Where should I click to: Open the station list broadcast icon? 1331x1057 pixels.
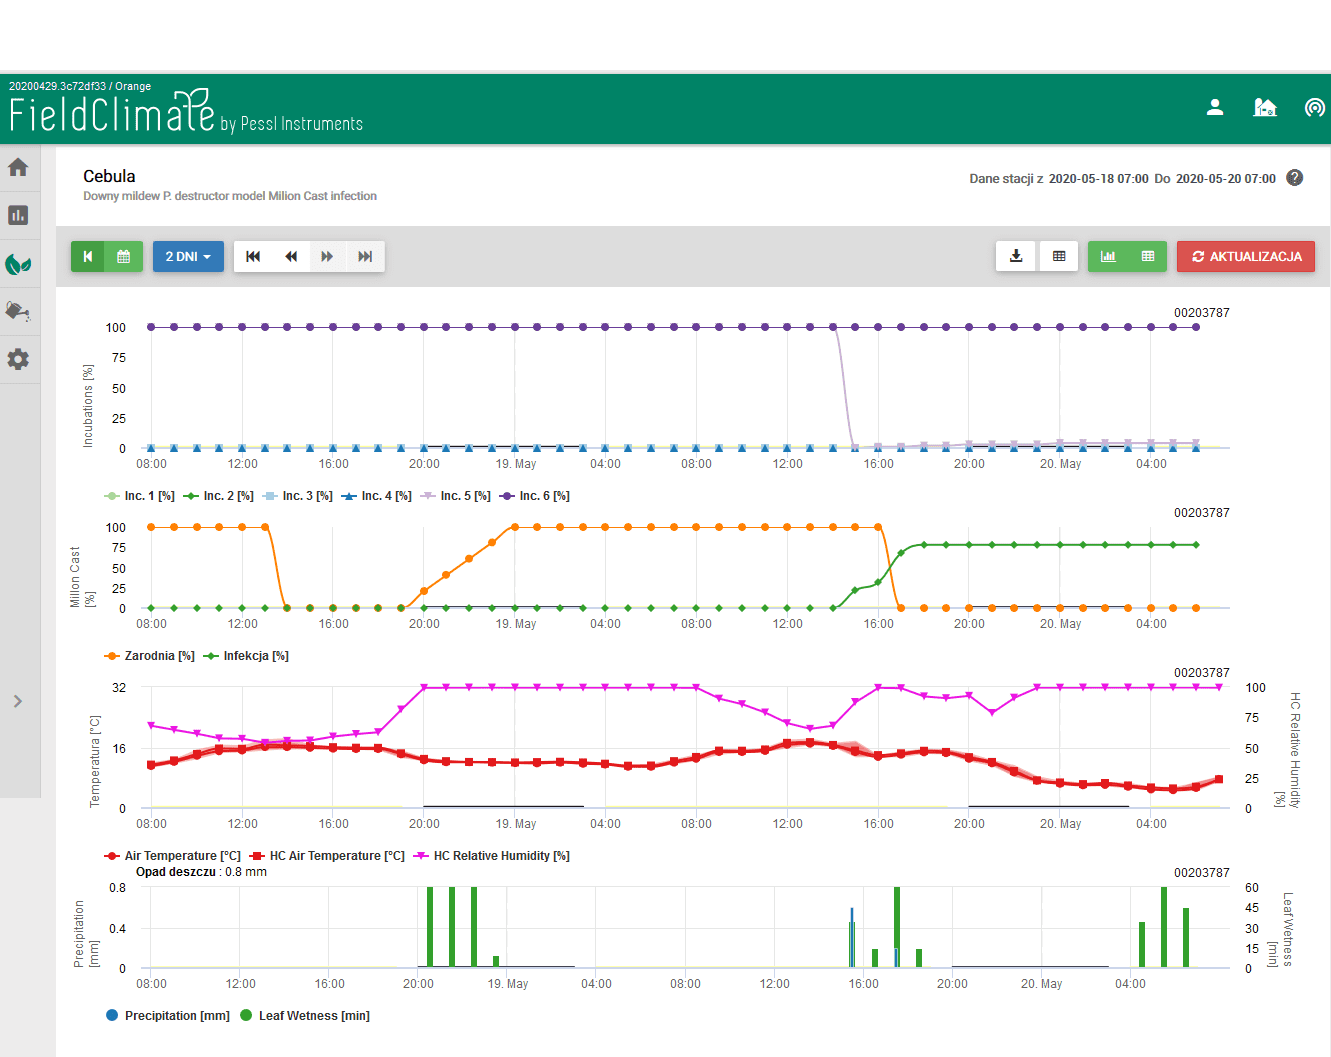coord(1314,108)
